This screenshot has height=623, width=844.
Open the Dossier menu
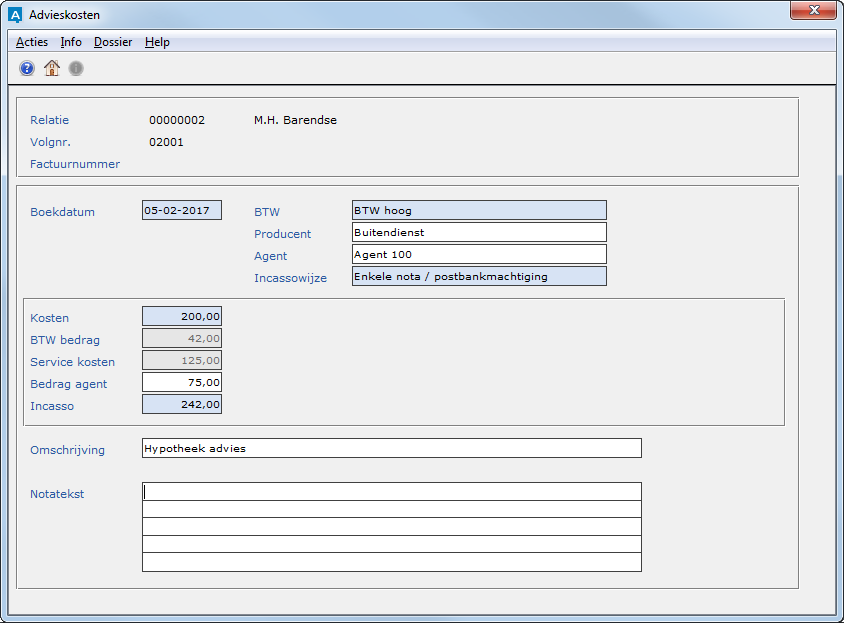pos(113,42)
